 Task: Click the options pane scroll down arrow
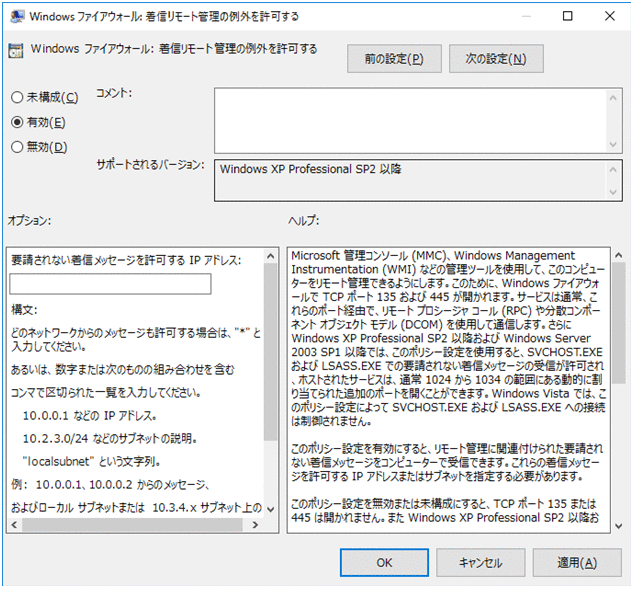tap(271, 509)
